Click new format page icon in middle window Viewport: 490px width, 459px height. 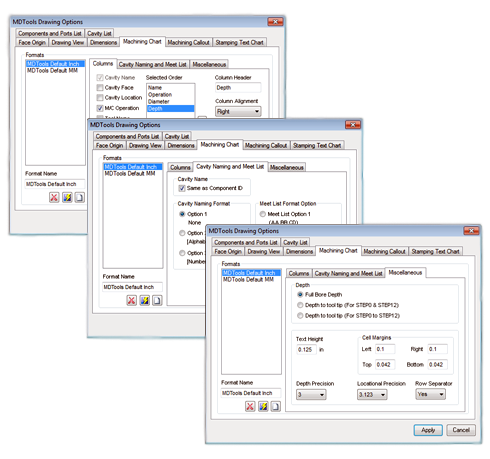tap(157, 300)
